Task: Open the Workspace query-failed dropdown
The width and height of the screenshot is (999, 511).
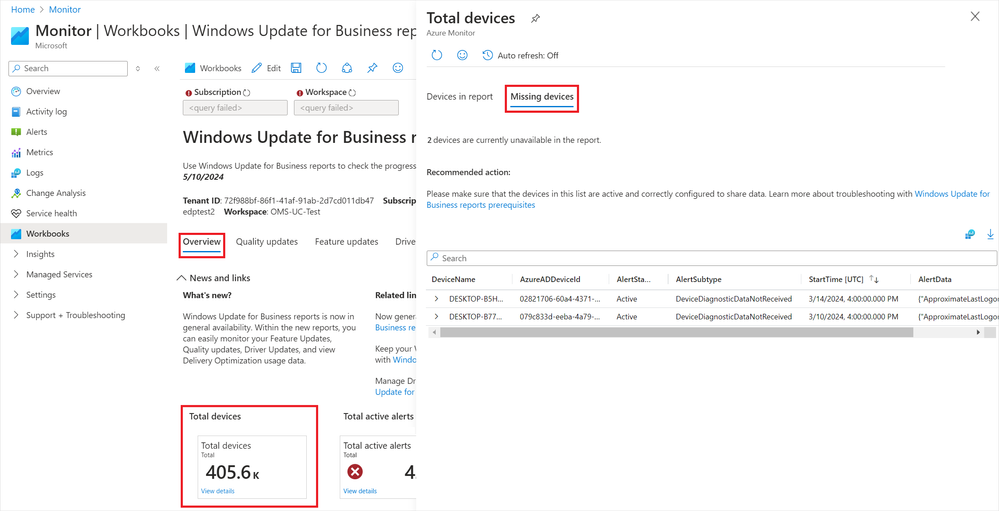Action: [x=346, y=108]
